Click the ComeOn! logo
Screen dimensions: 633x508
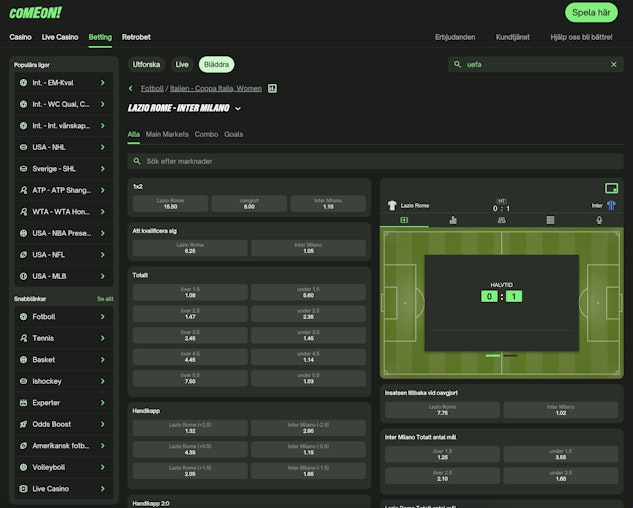(36, 13)
